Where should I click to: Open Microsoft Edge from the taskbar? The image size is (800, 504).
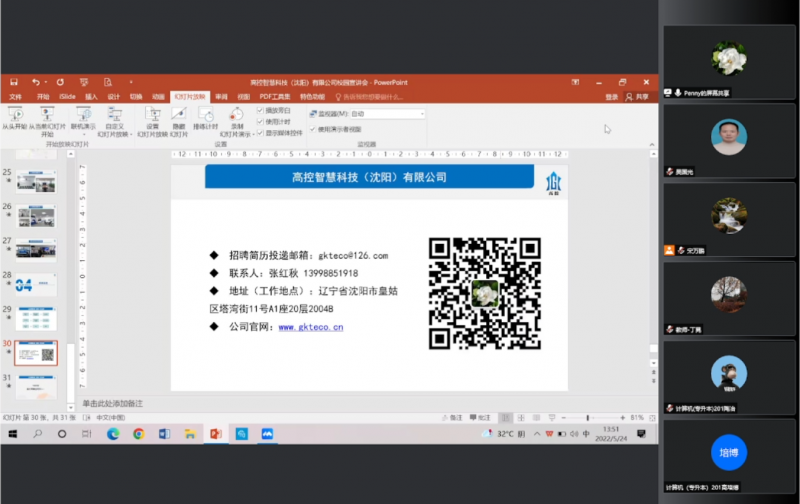point(113,434)
